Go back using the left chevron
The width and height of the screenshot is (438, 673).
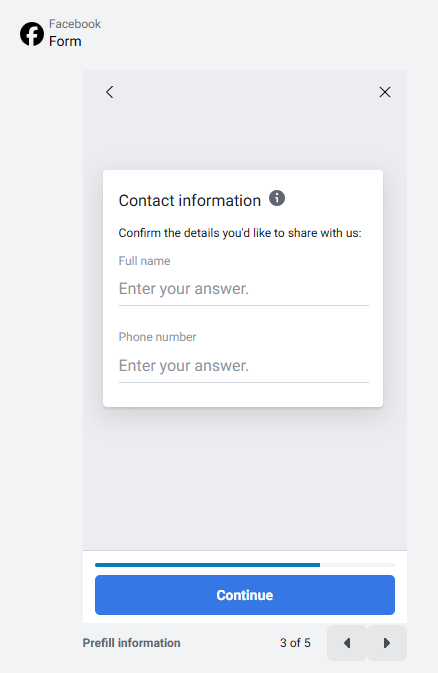[110, 92]
